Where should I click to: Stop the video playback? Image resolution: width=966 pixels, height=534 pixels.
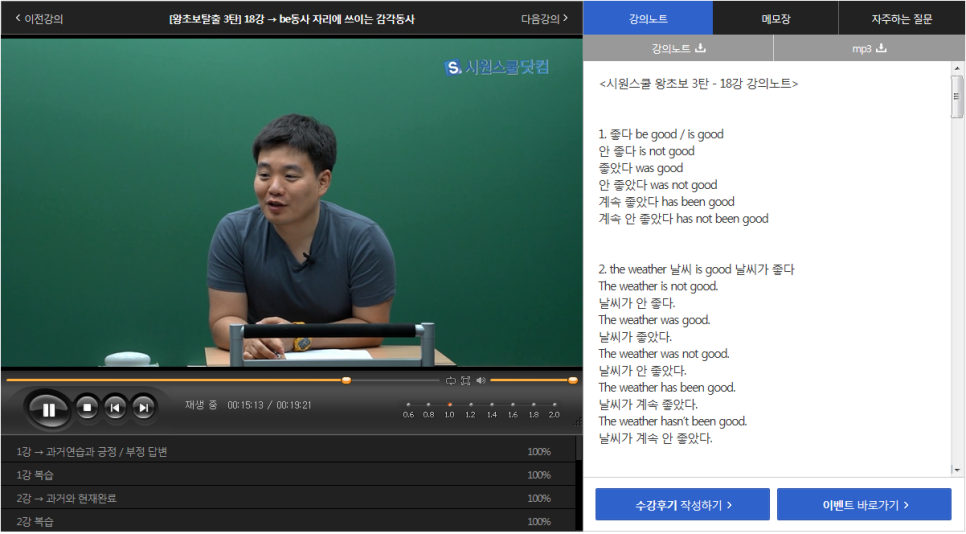pos(87,408)
